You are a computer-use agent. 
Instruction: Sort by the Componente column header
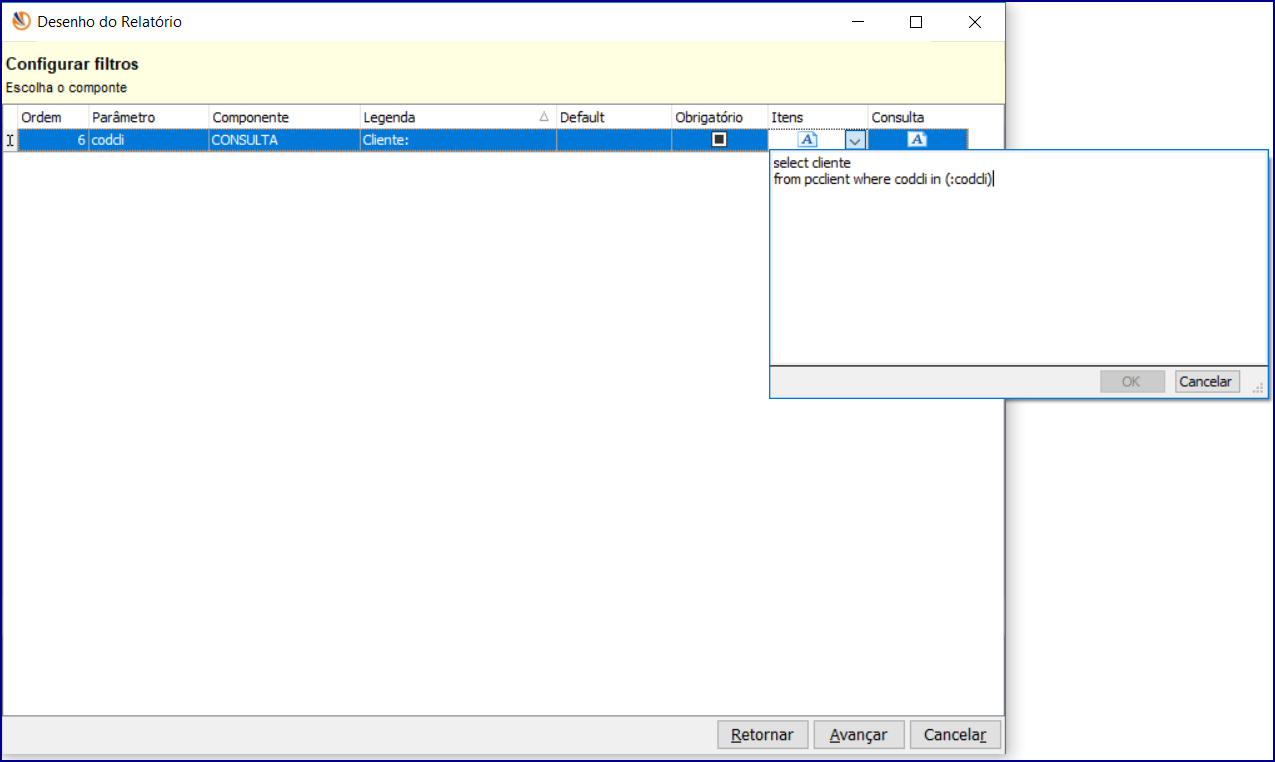(283, 117)
